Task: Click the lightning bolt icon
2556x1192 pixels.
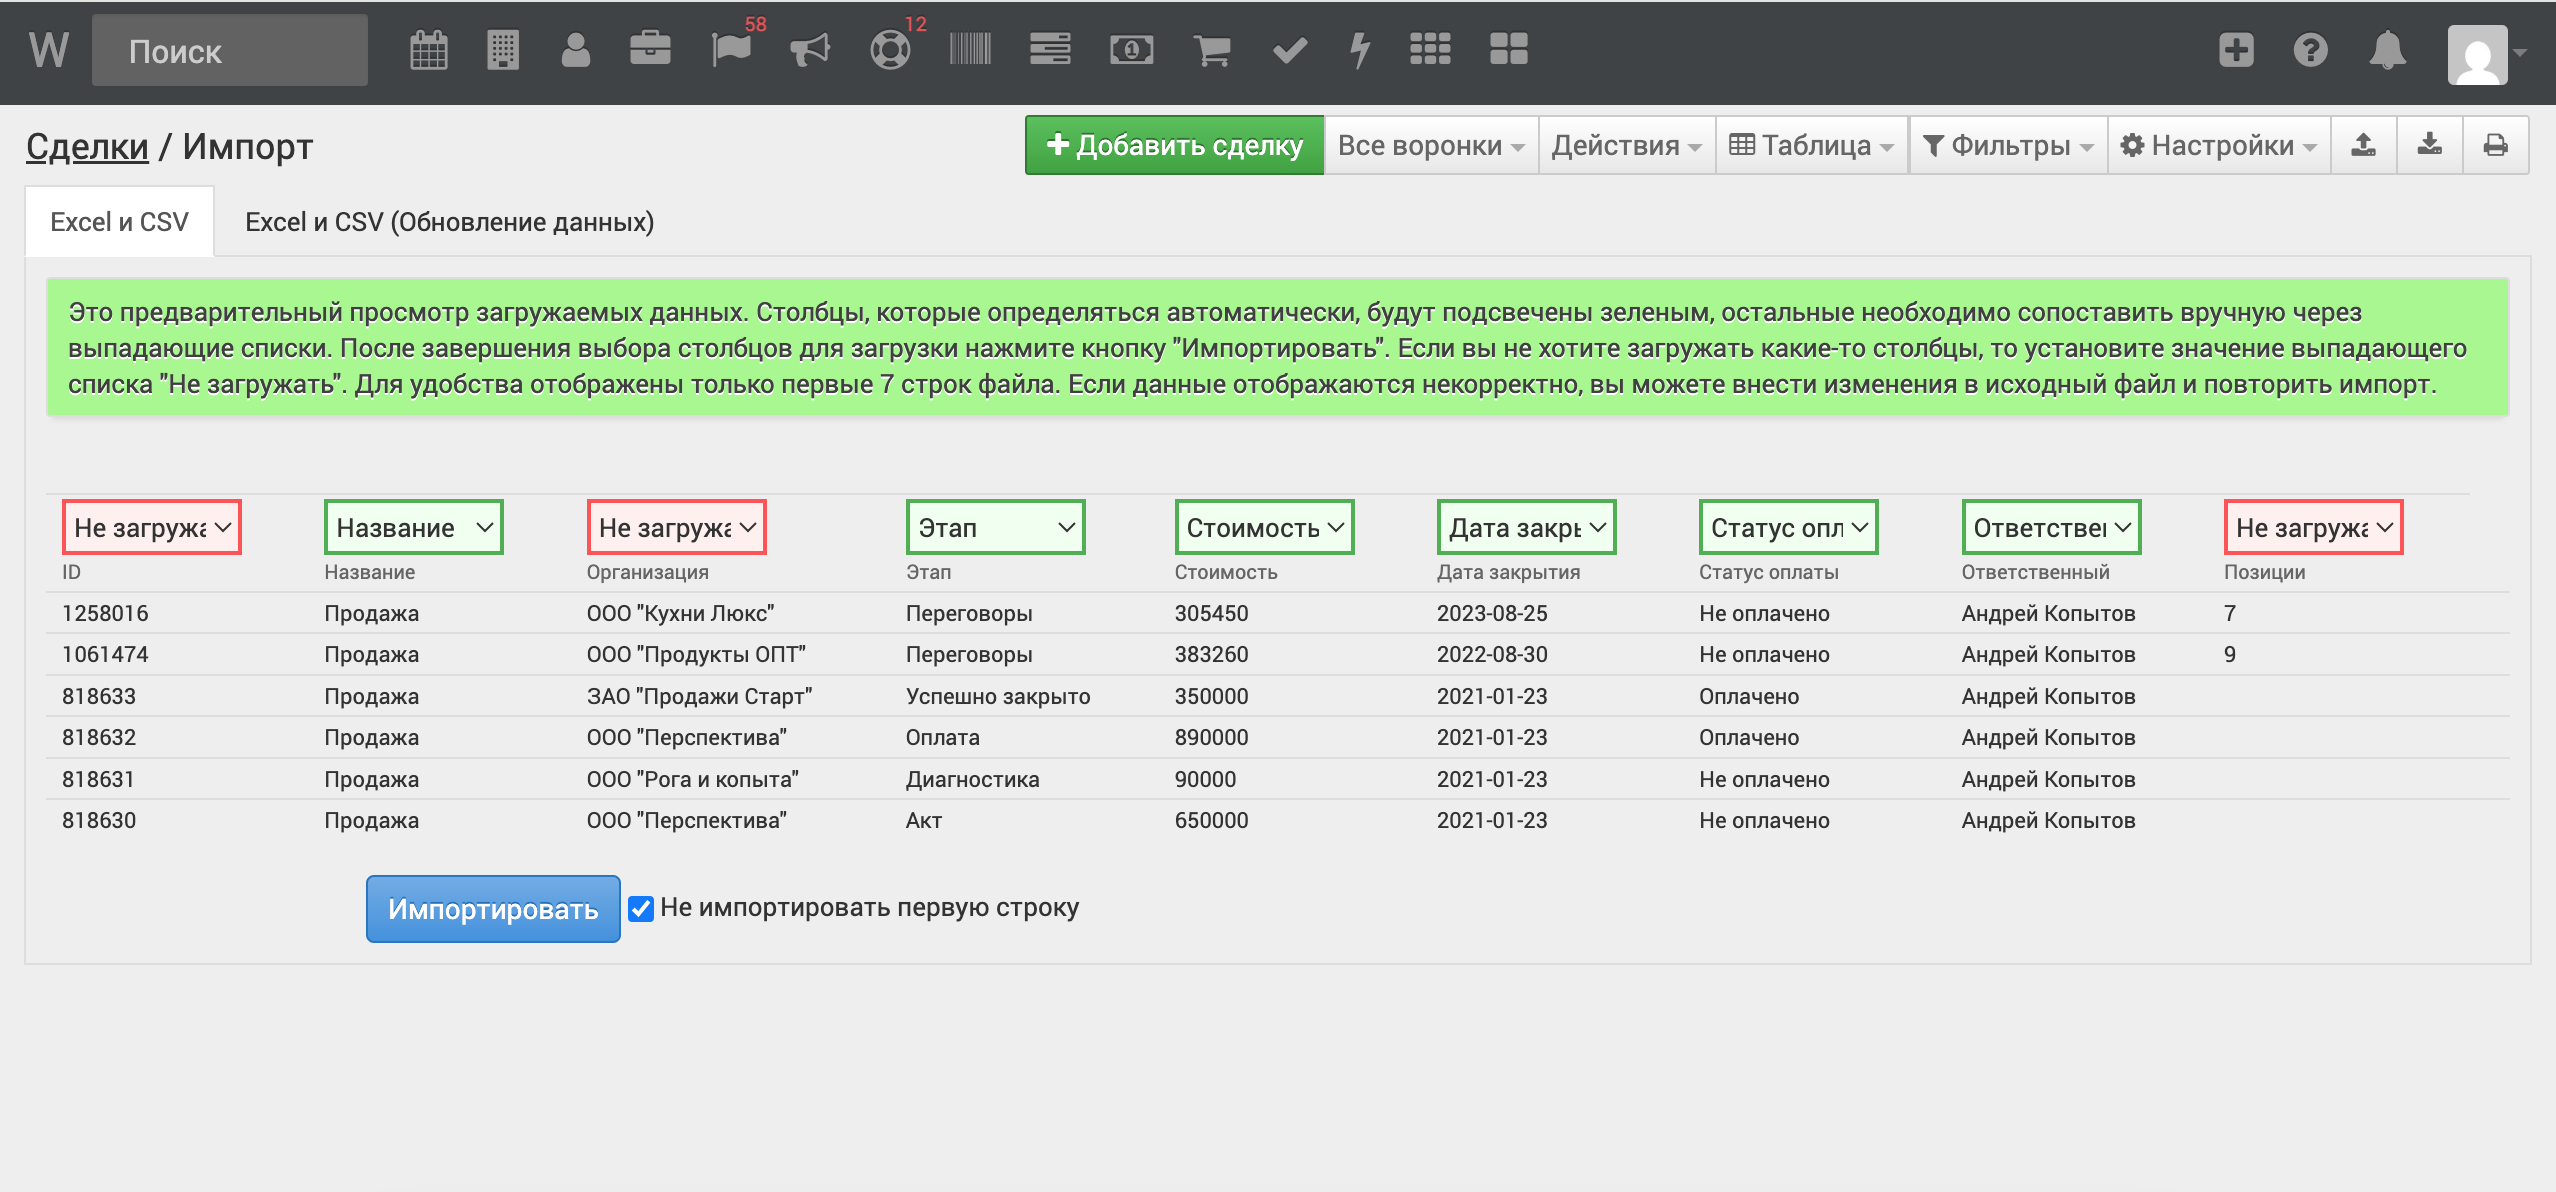Action: click(x=1359, y=50)
